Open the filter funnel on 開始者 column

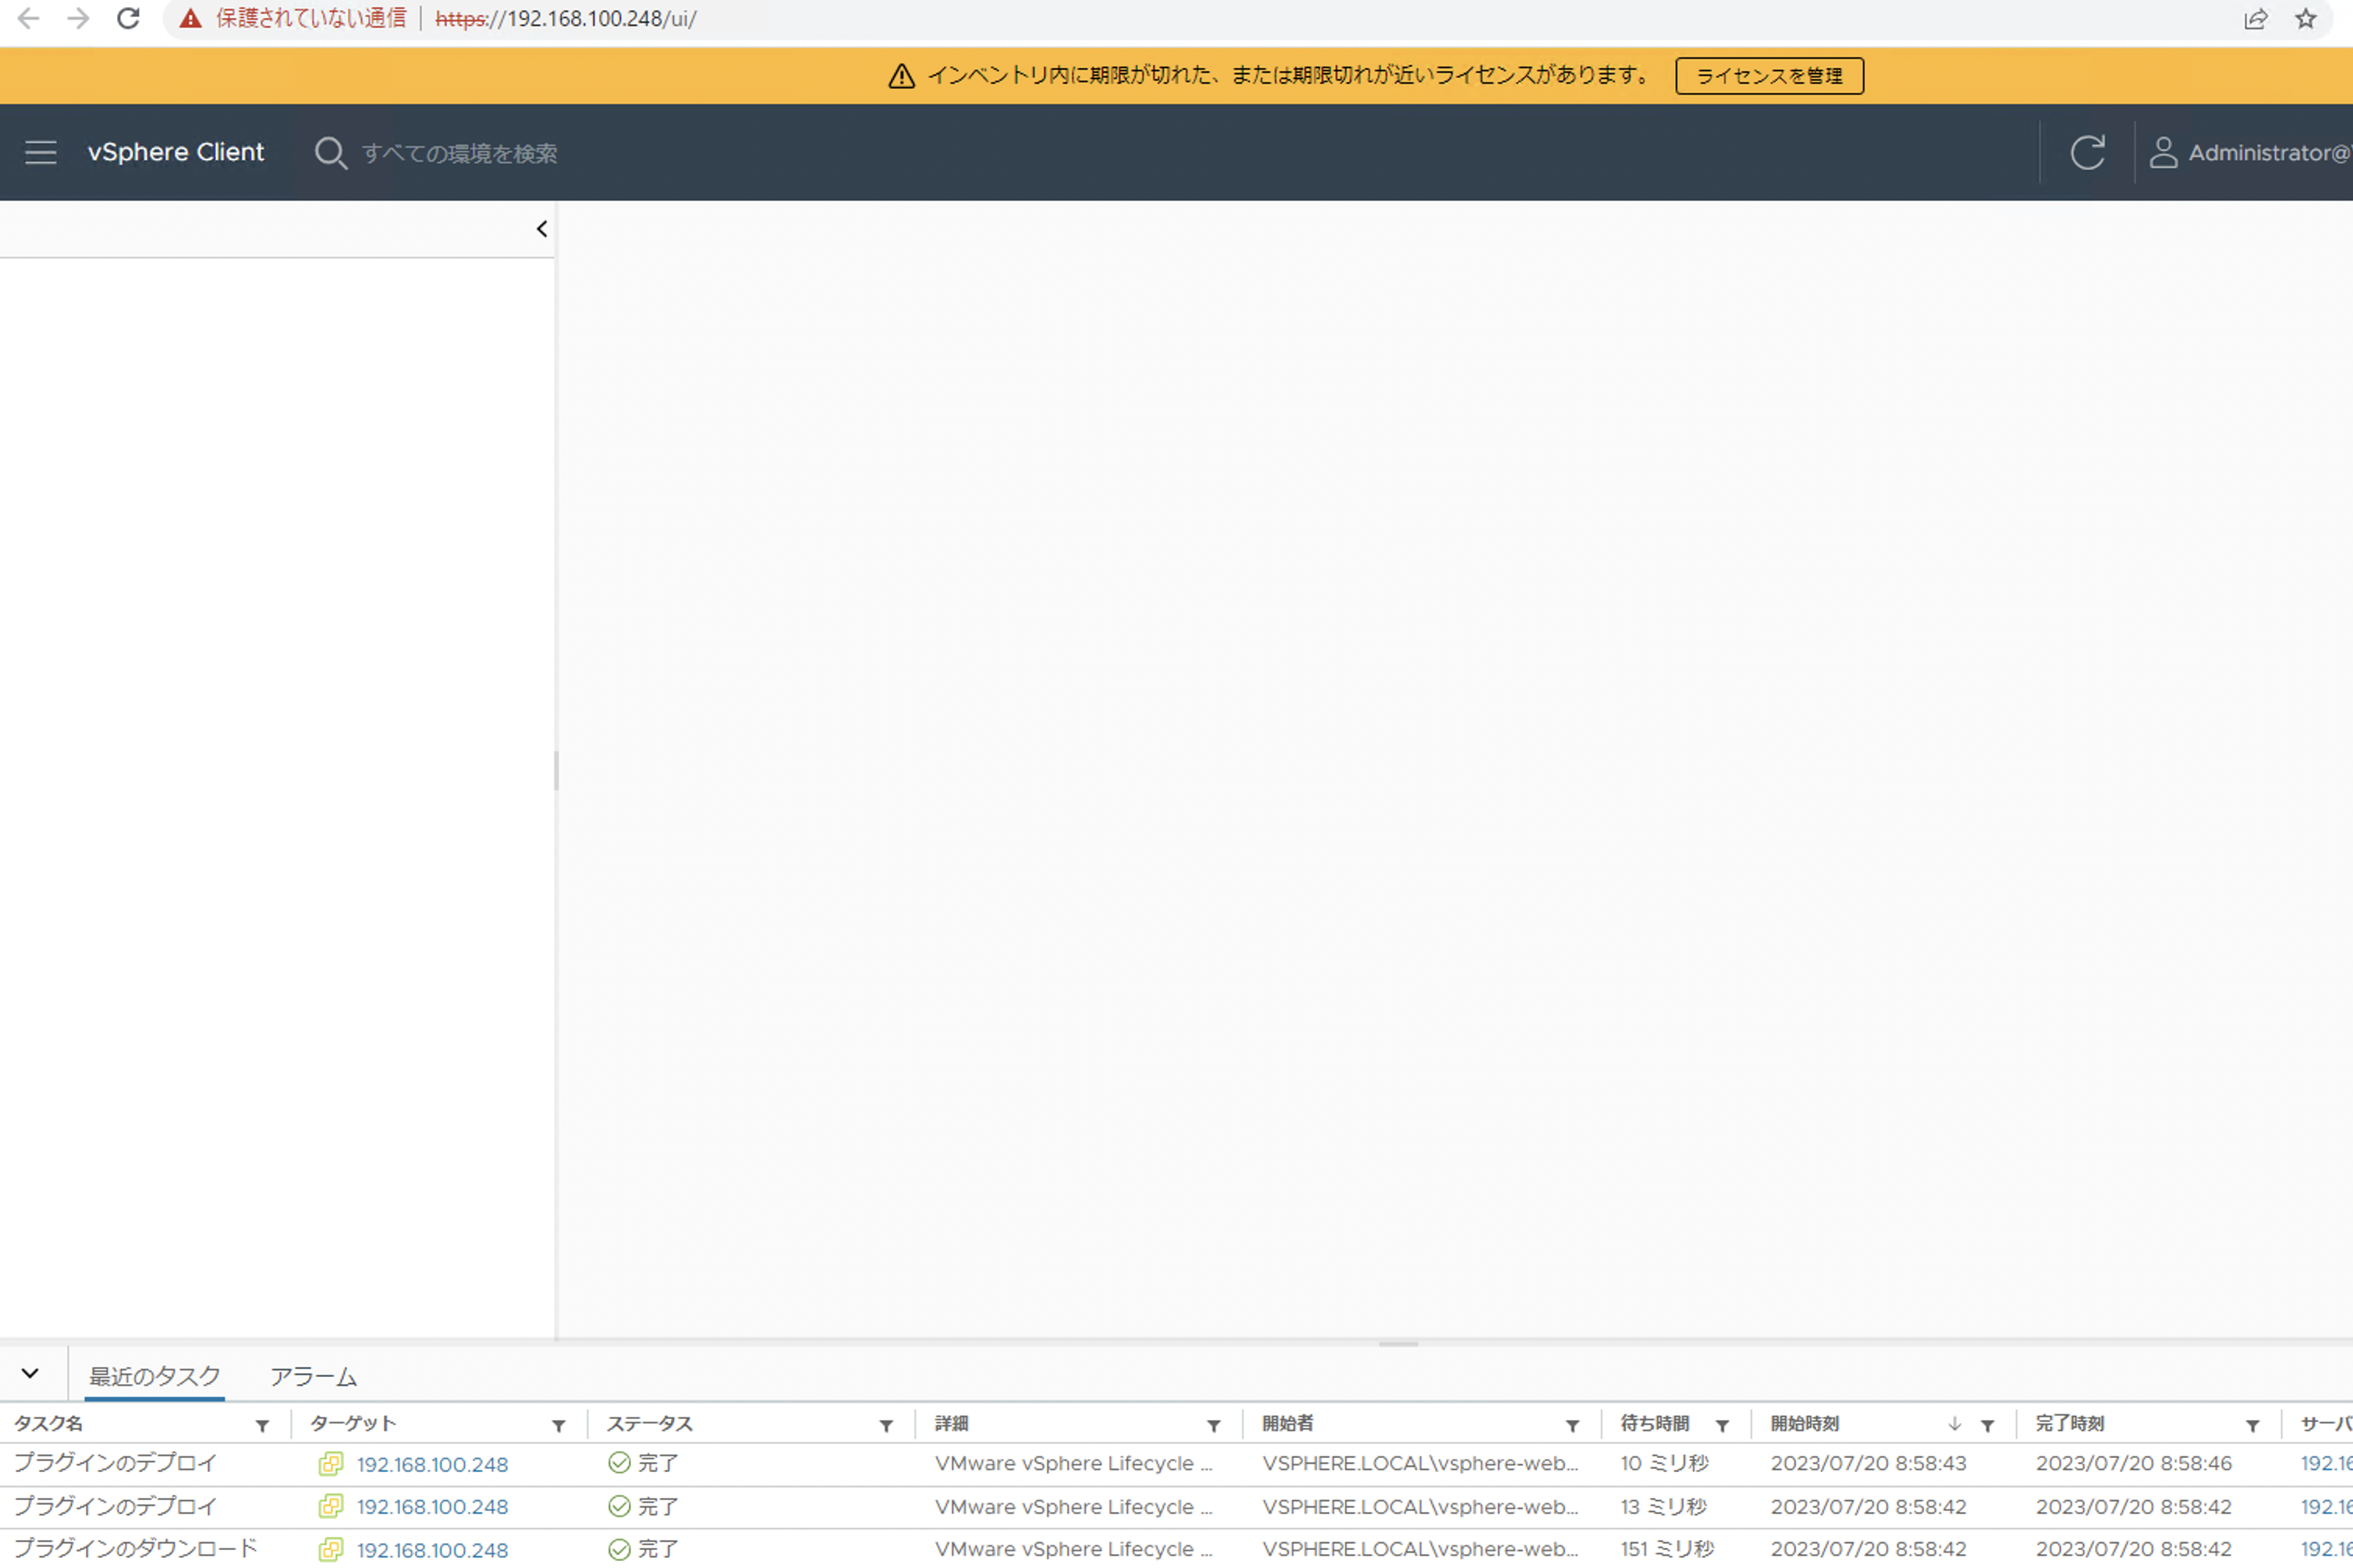click(1573, 1424)
